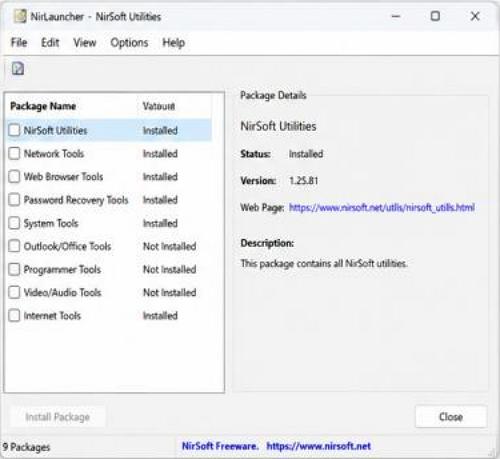Tick the System Tools checkbox
This screenshot has width=500, height=459.
click(x=14, y=223)
